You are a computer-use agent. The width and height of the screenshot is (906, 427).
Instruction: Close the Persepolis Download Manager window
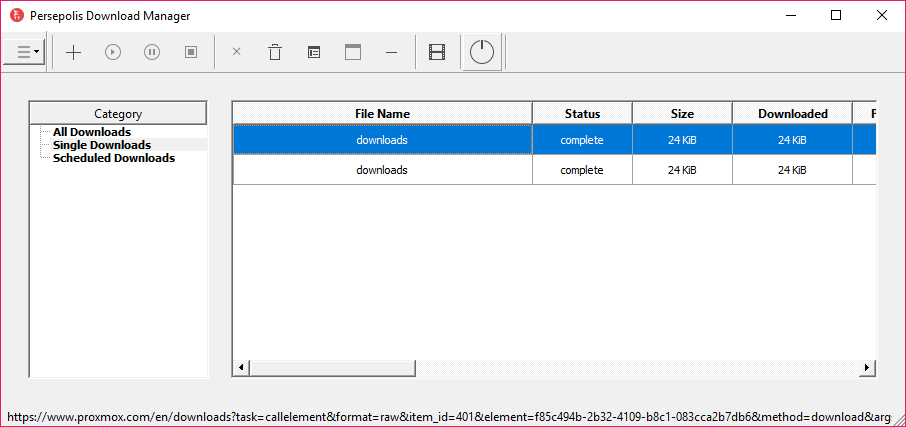tap(882, 16)
